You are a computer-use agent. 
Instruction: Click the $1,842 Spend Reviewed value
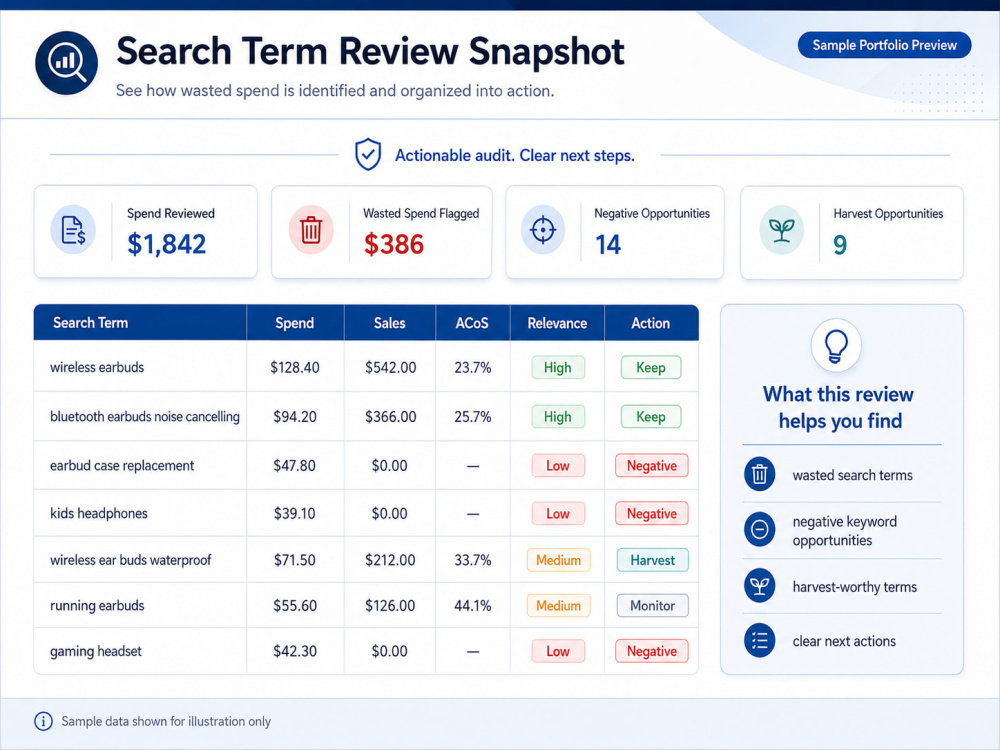pyautogui.click(x=166, y=244)
